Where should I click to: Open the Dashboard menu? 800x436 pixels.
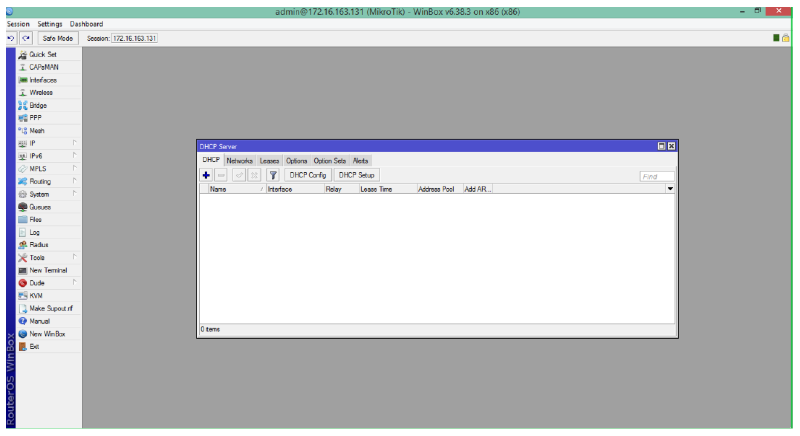pos(86,24)
